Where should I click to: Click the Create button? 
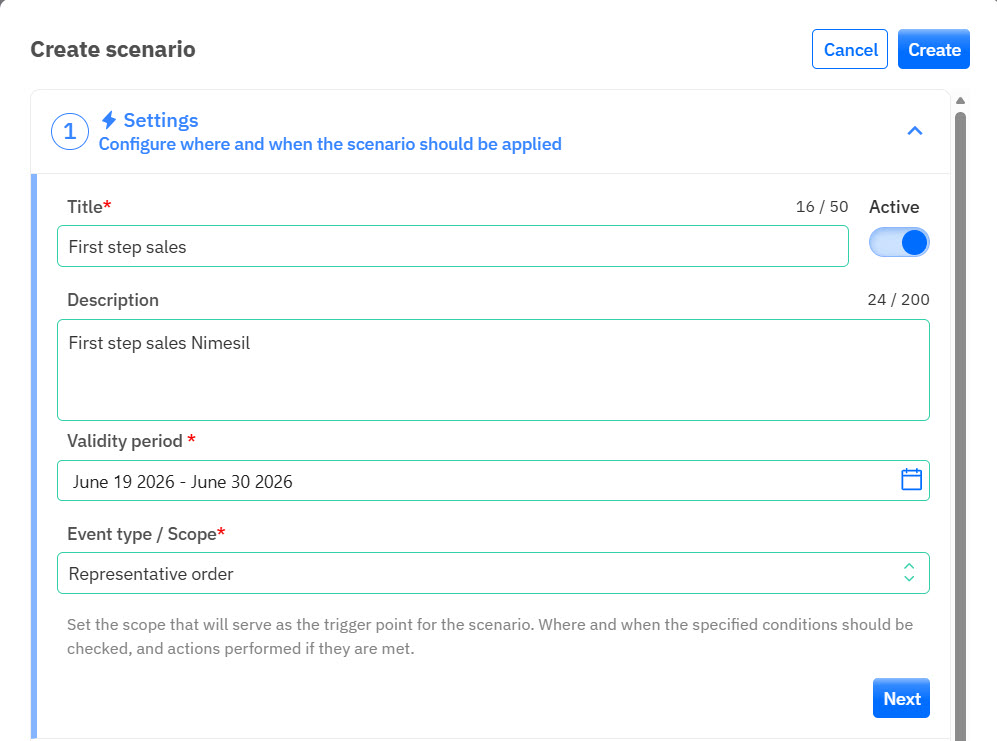[933, 49]
